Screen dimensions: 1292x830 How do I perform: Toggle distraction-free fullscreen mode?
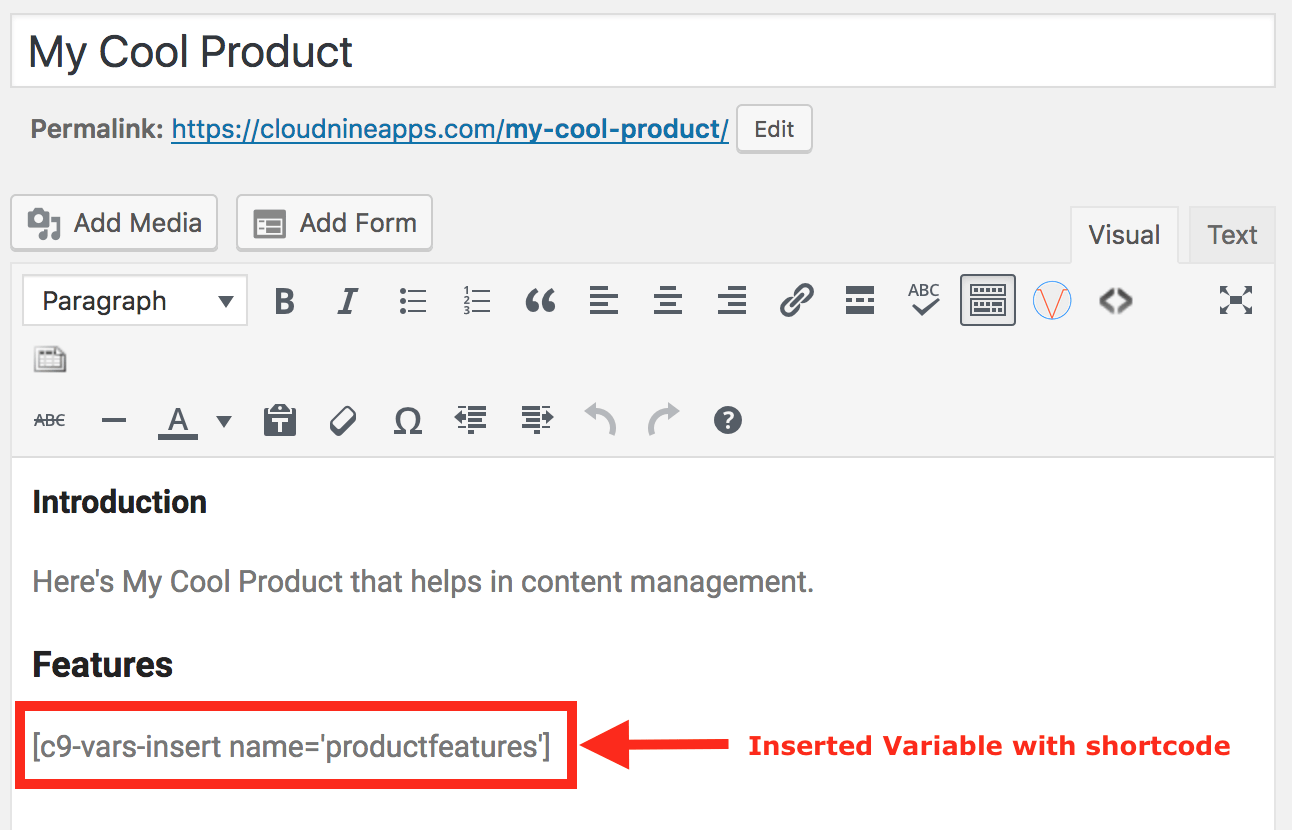point(1236,300)
